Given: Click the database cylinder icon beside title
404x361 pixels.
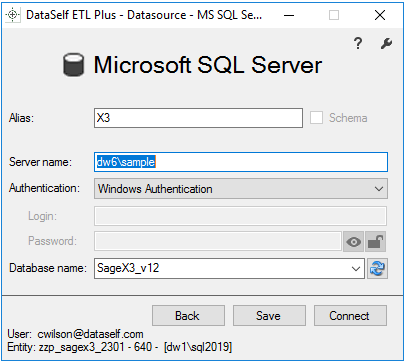Looking at the screenshot, I should (73, 65).
